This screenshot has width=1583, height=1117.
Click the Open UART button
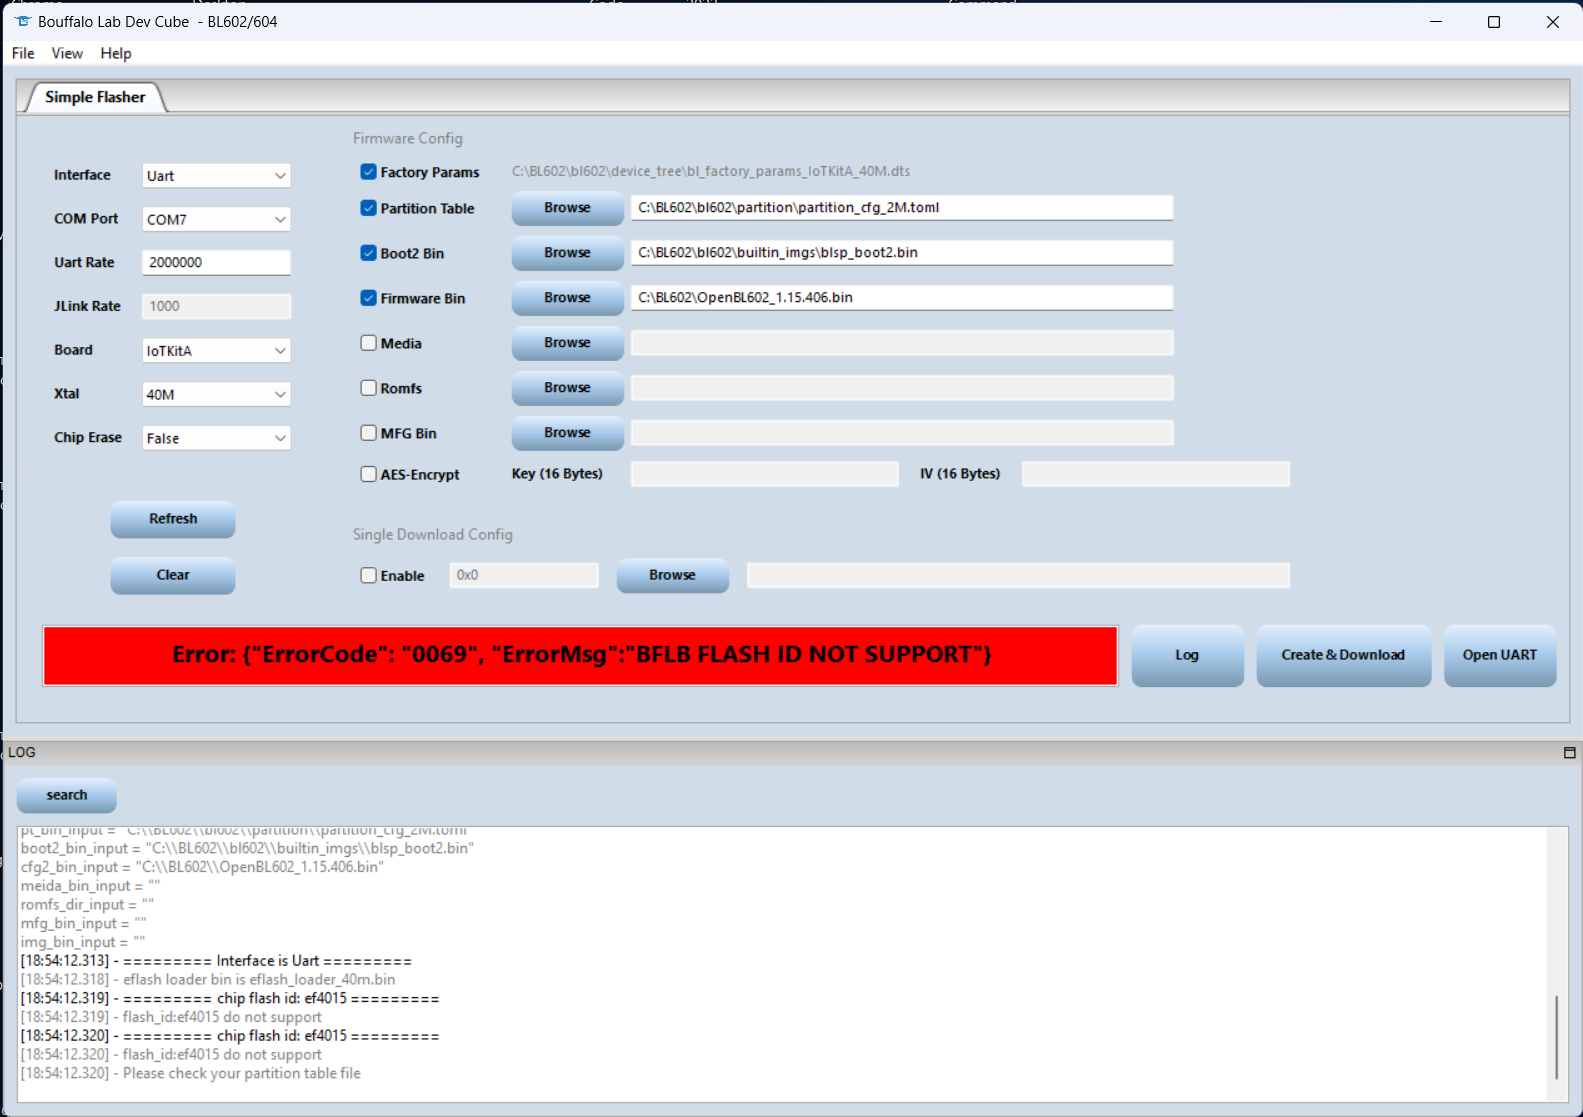(1500, 655)
